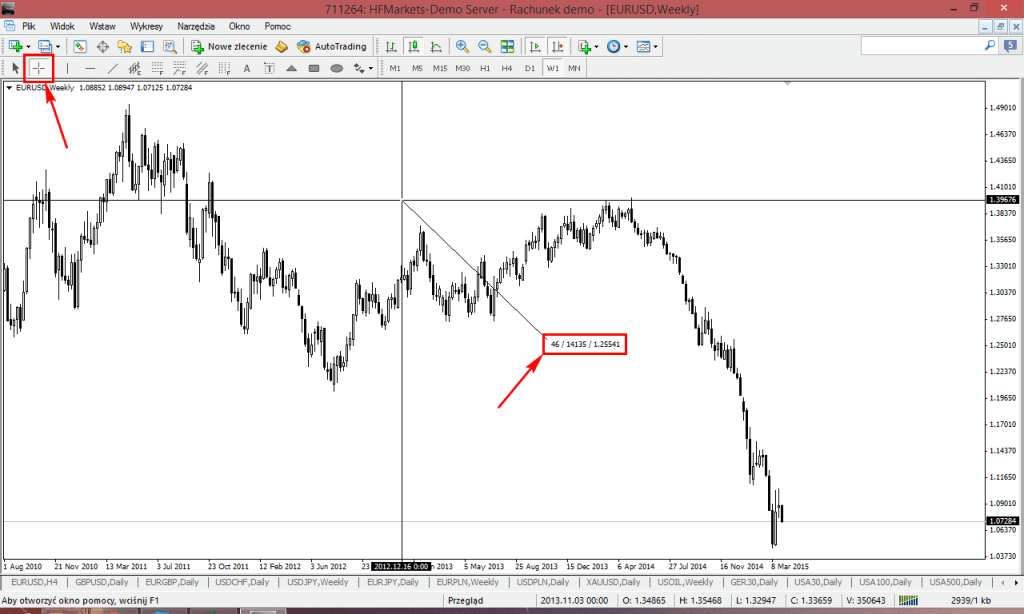Tile all chart windows

[x=507, y=46]
